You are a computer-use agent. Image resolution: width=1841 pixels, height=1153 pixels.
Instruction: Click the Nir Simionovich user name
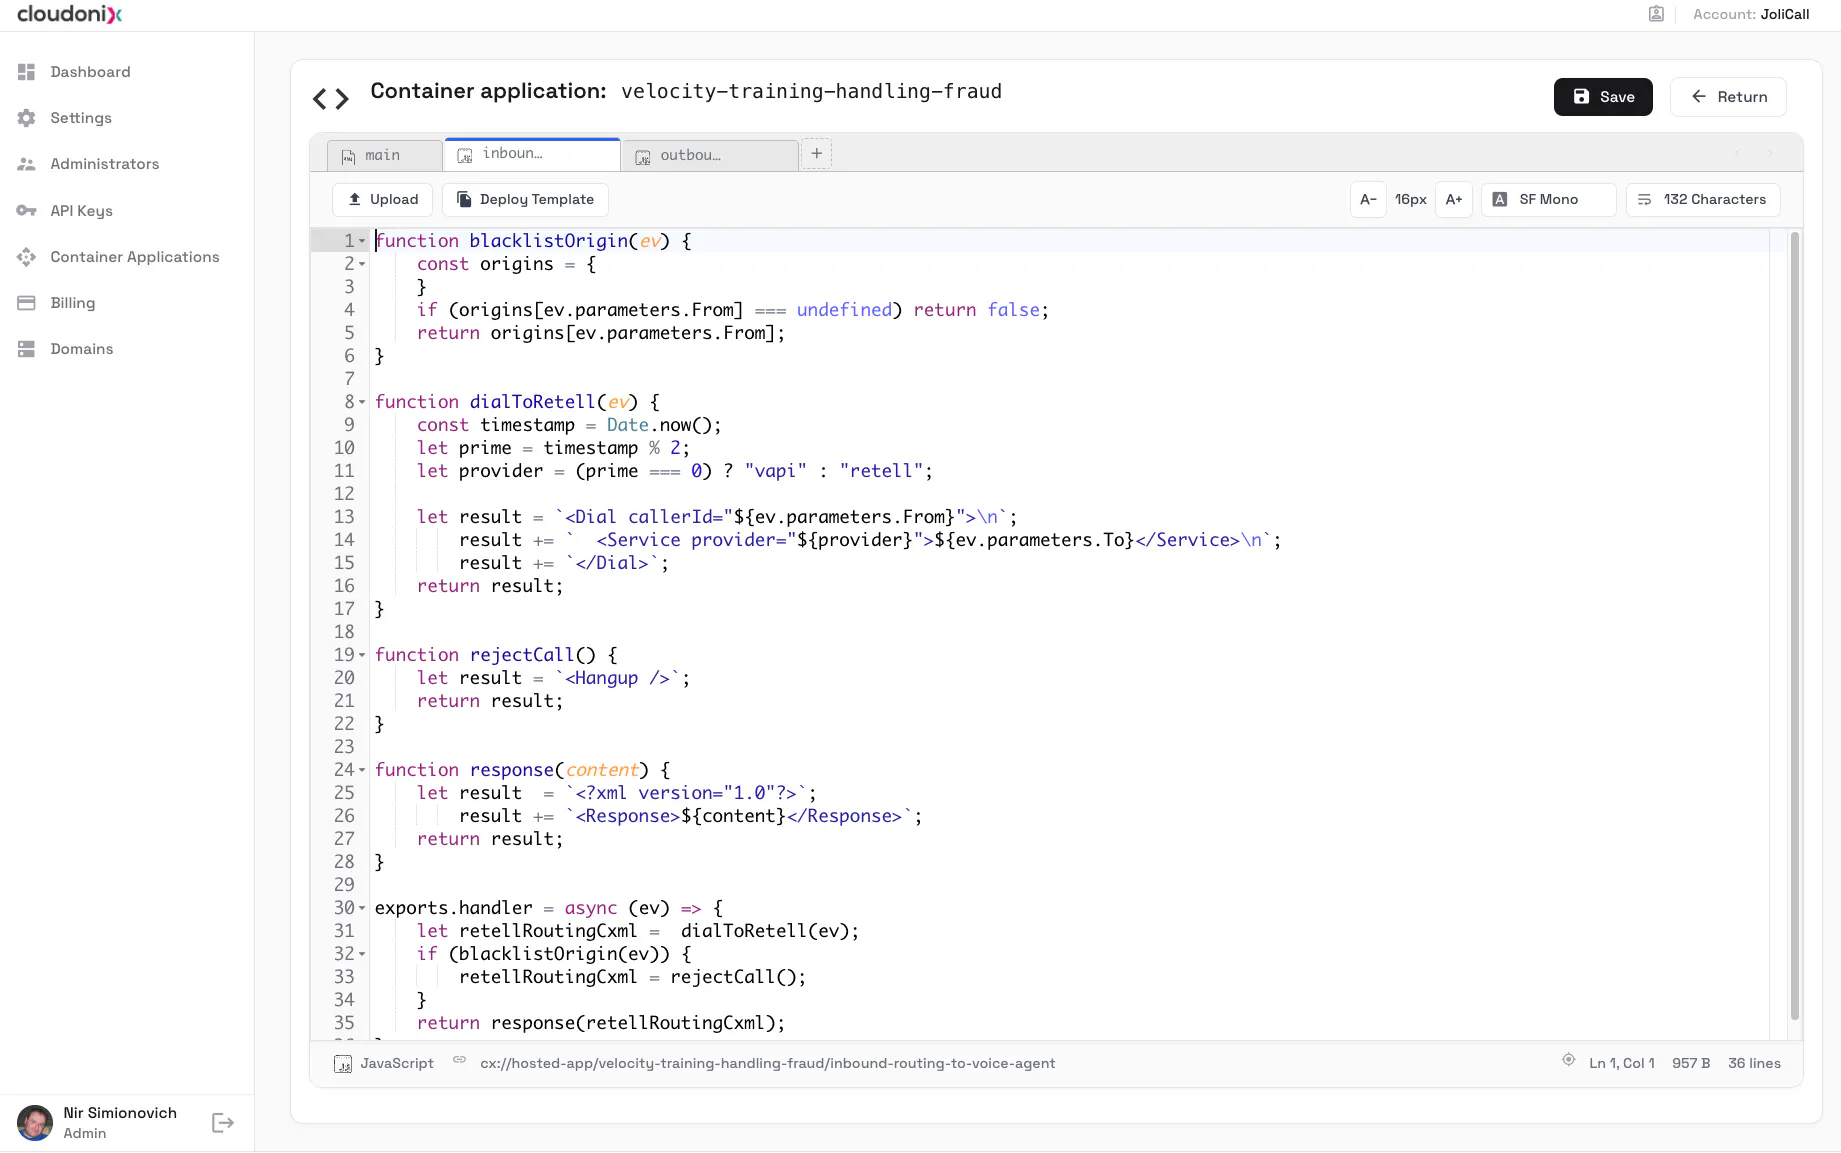click(120, 1113)
